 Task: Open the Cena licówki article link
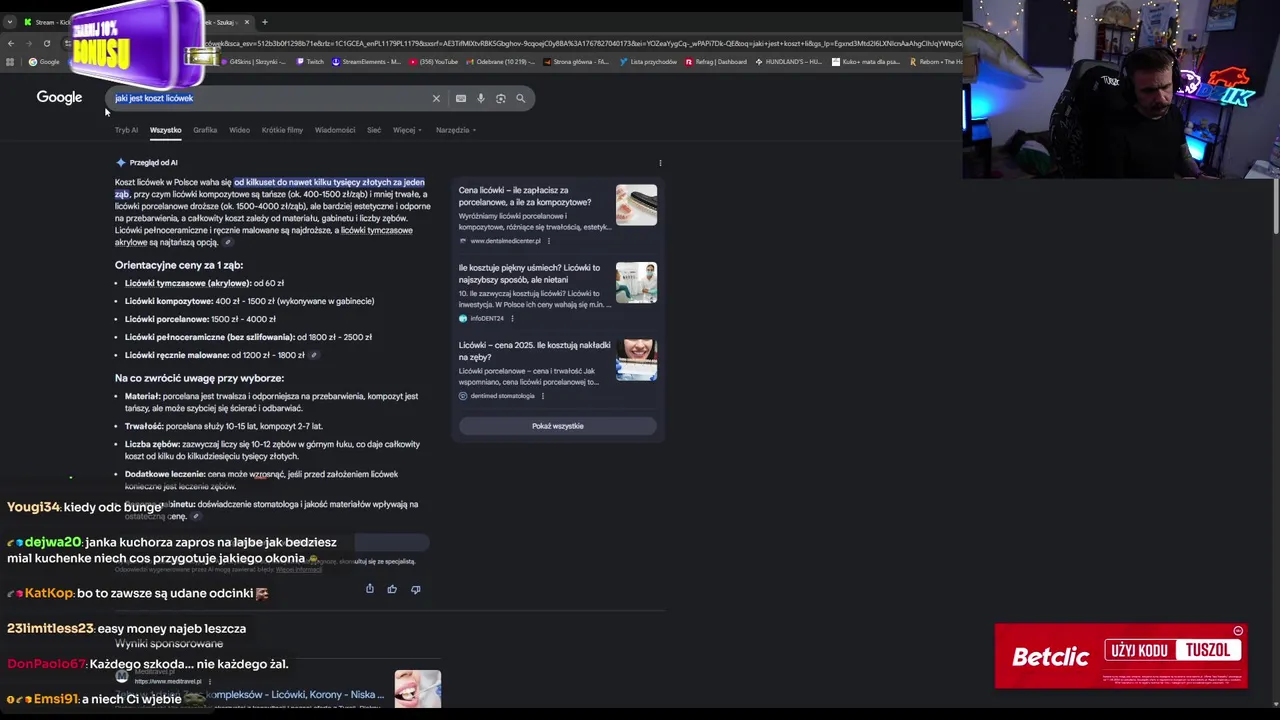[x=525, y=196]
